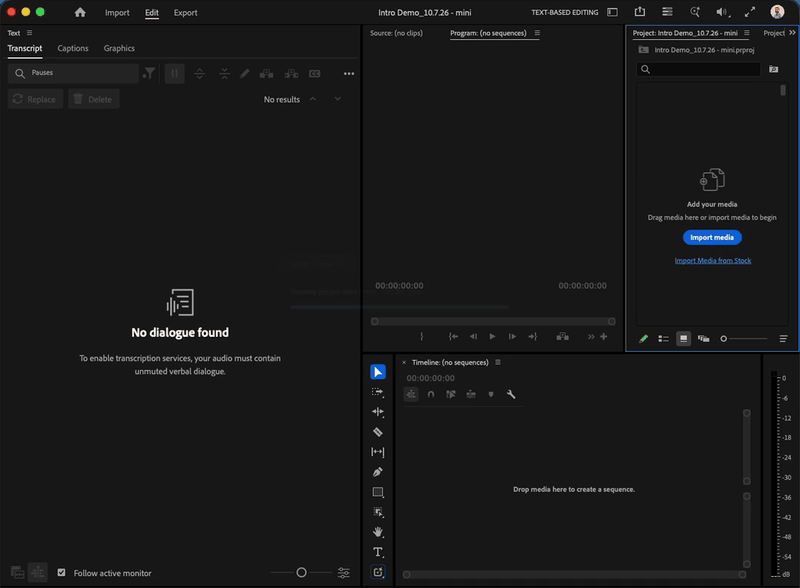Switch Project panel to Icon view
The width and height of the screenshot is (800, 588).
(x=683, y=338)
